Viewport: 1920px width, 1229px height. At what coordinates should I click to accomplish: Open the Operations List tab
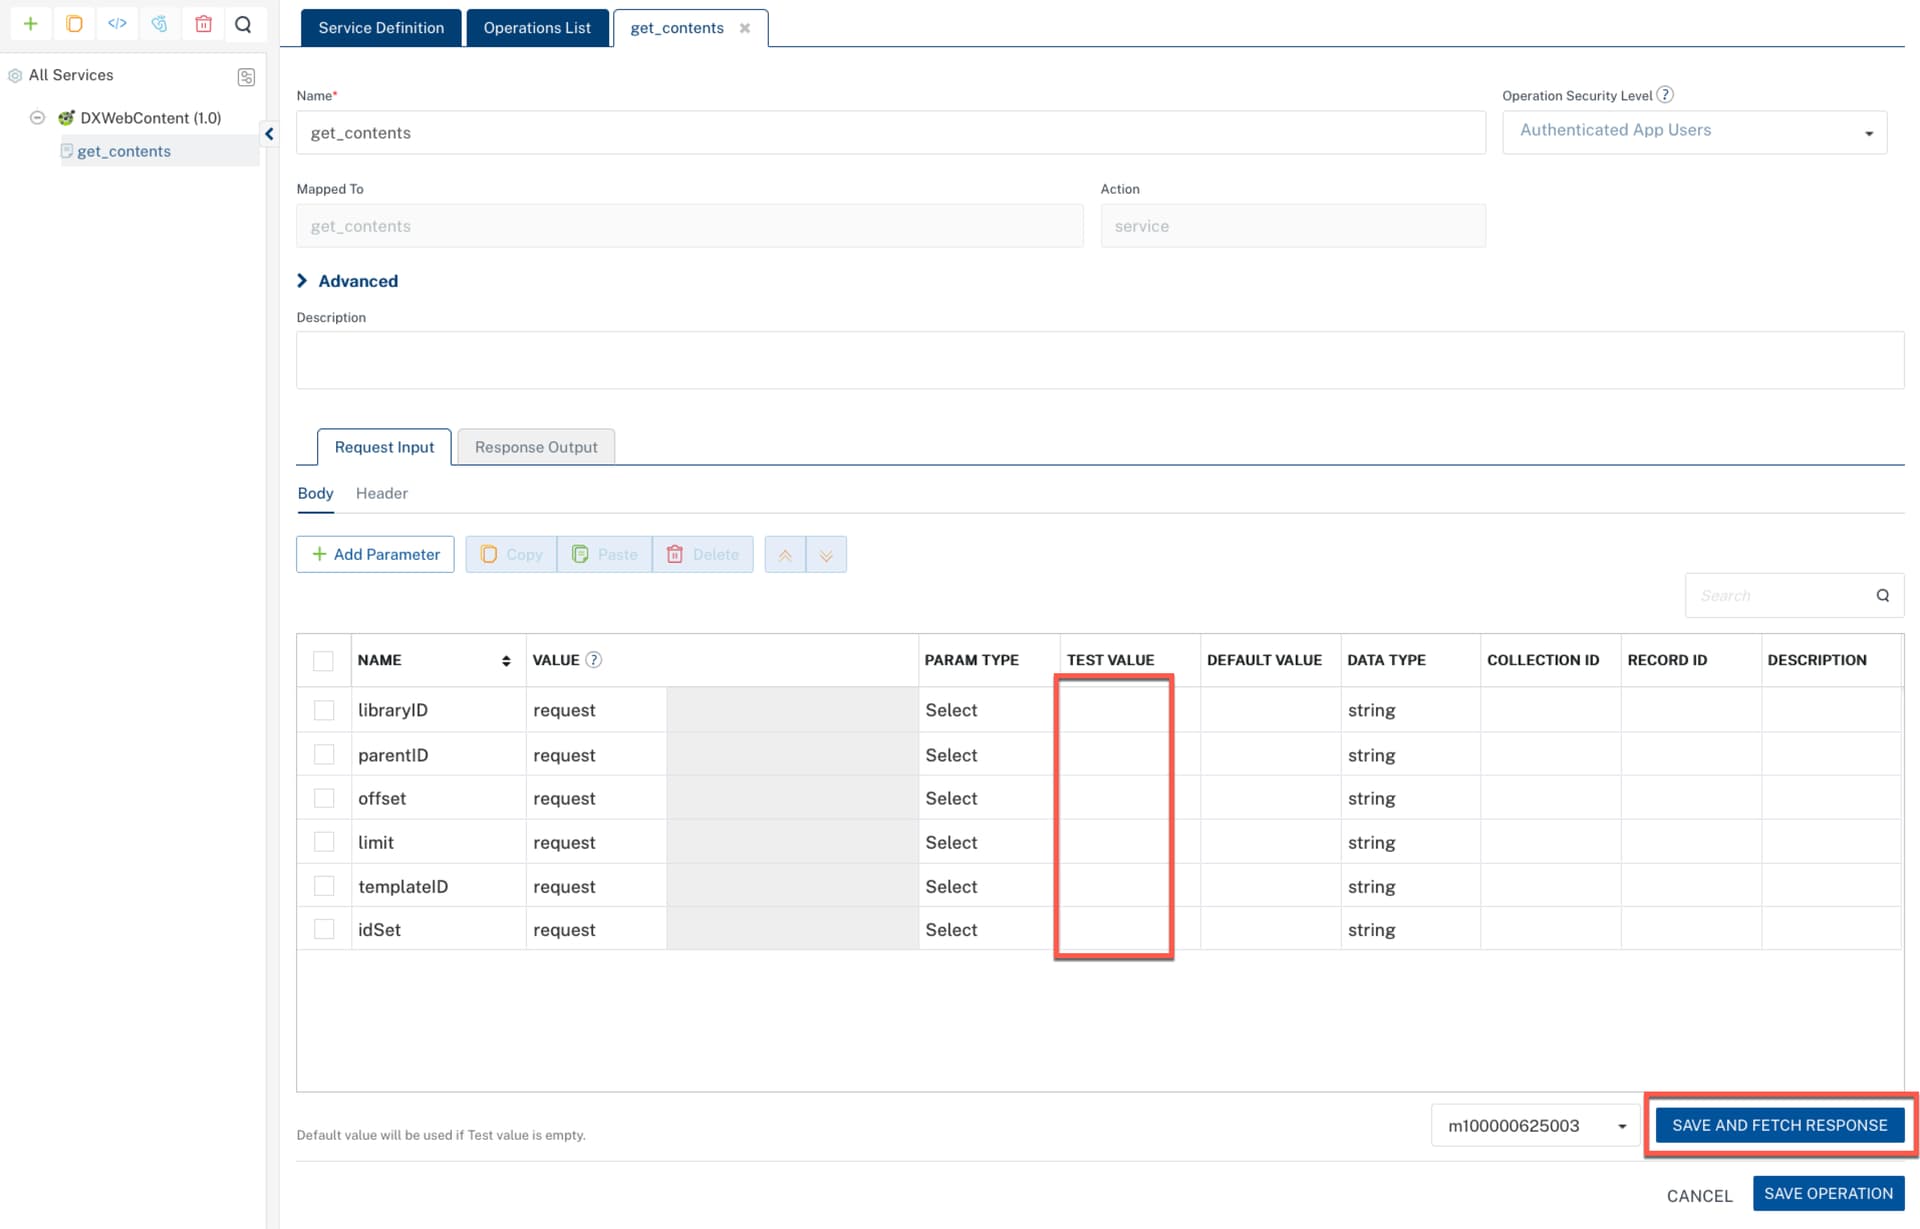537,28
